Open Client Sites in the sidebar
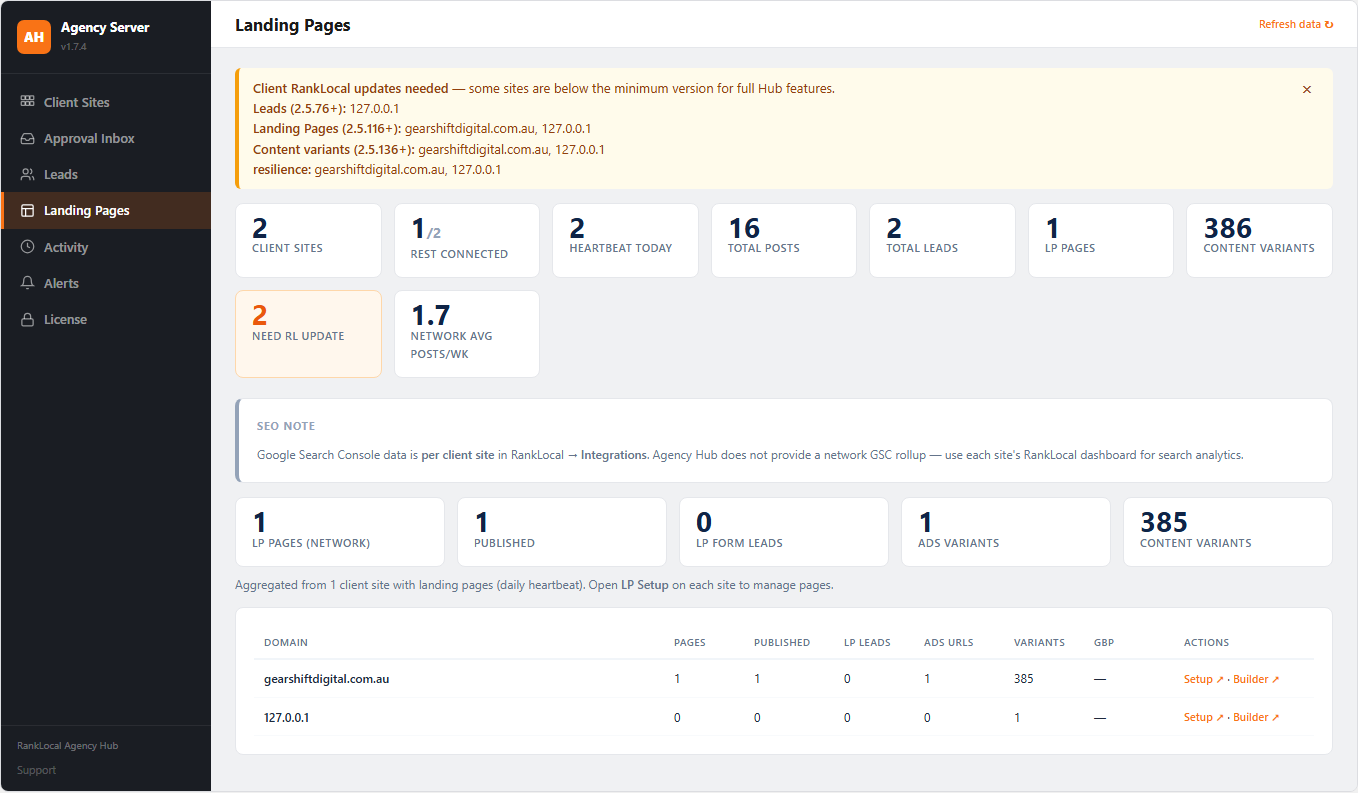The image size is (1358, 793). 106,102
